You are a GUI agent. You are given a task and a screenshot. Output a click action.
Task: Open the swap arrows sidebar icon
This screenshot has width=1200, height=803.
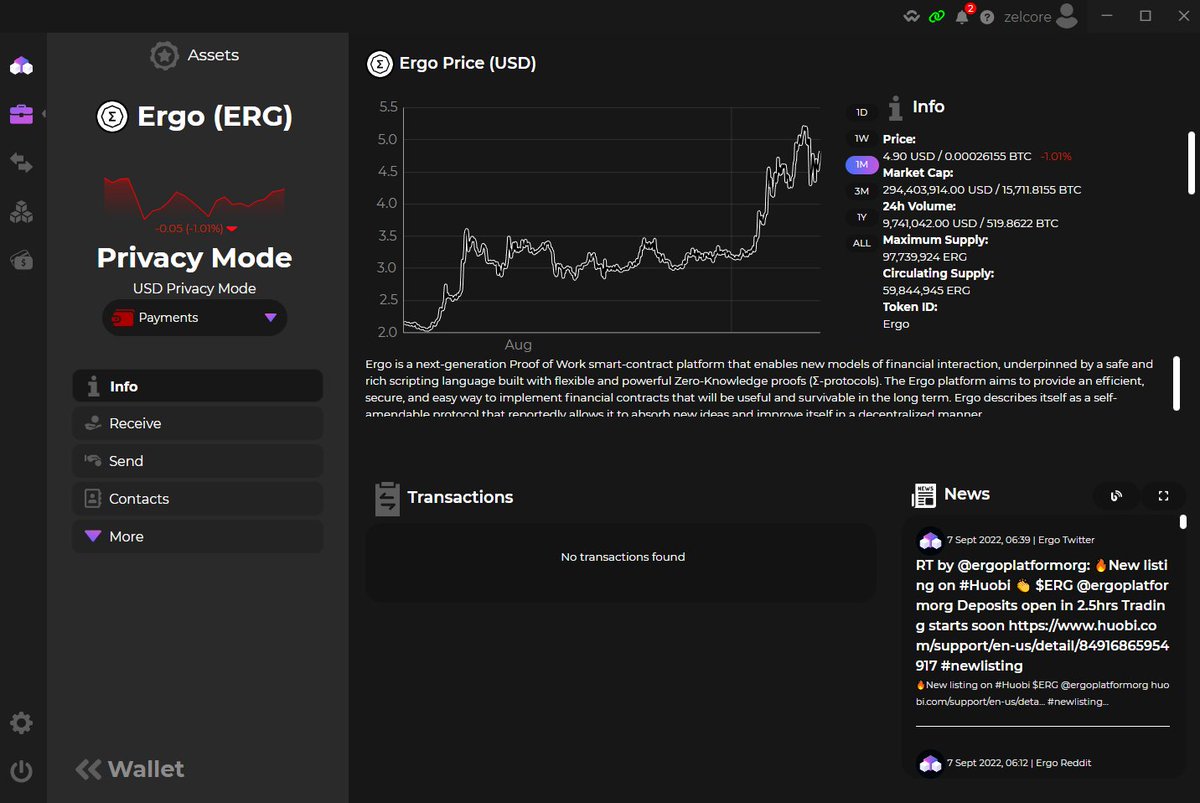coord(21,162)
